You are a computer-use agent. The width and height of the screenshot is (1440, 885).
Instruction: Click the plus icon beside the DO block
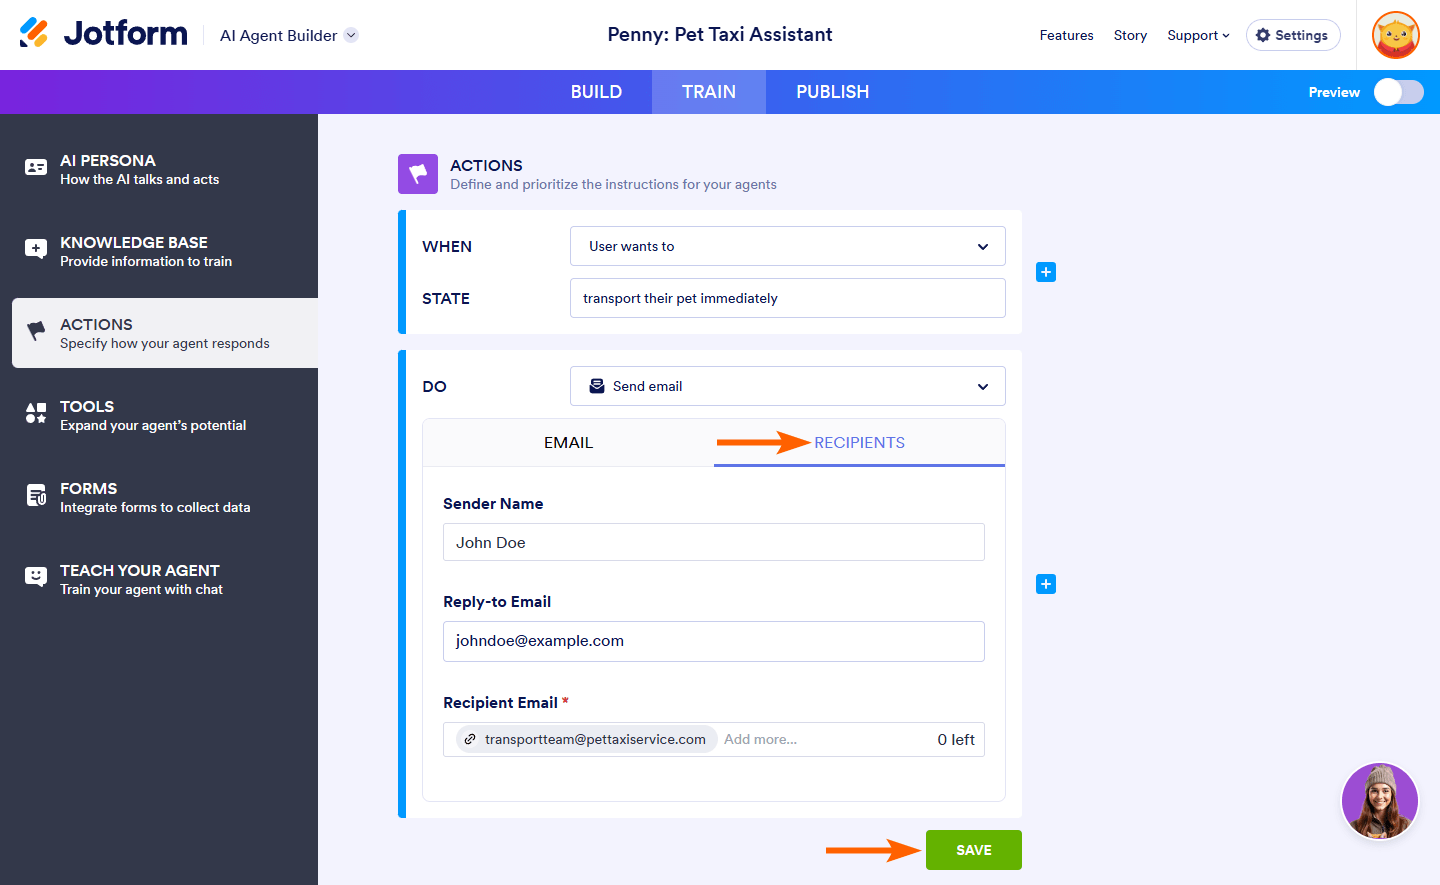tap(1046, 584)
